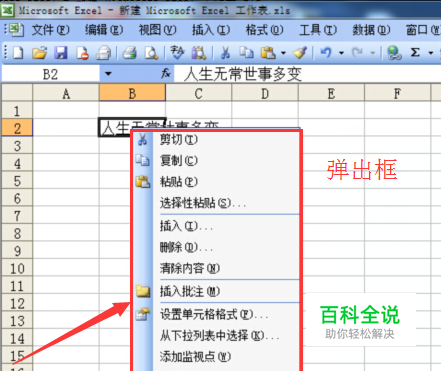
Task: Choose 删除(D)... in the context menu
Action: click(217, 247)
